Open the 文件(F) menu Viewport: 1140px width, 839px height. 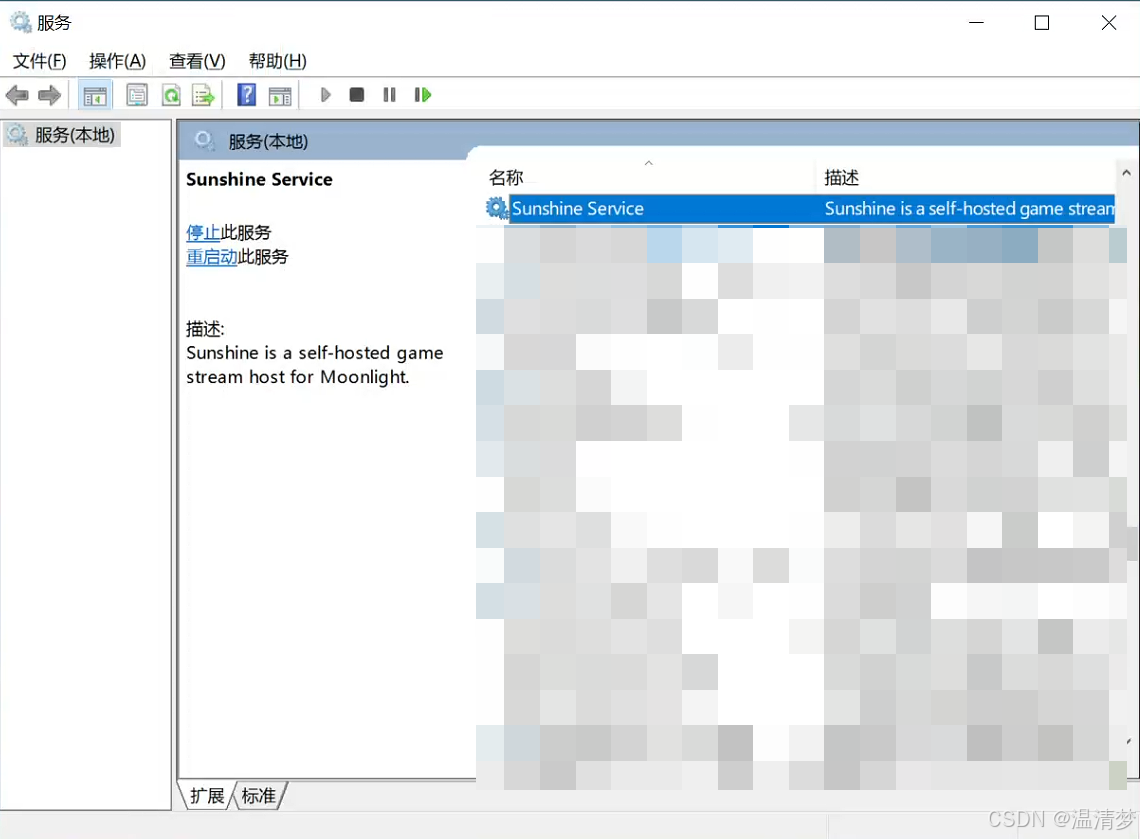point(39,61)
